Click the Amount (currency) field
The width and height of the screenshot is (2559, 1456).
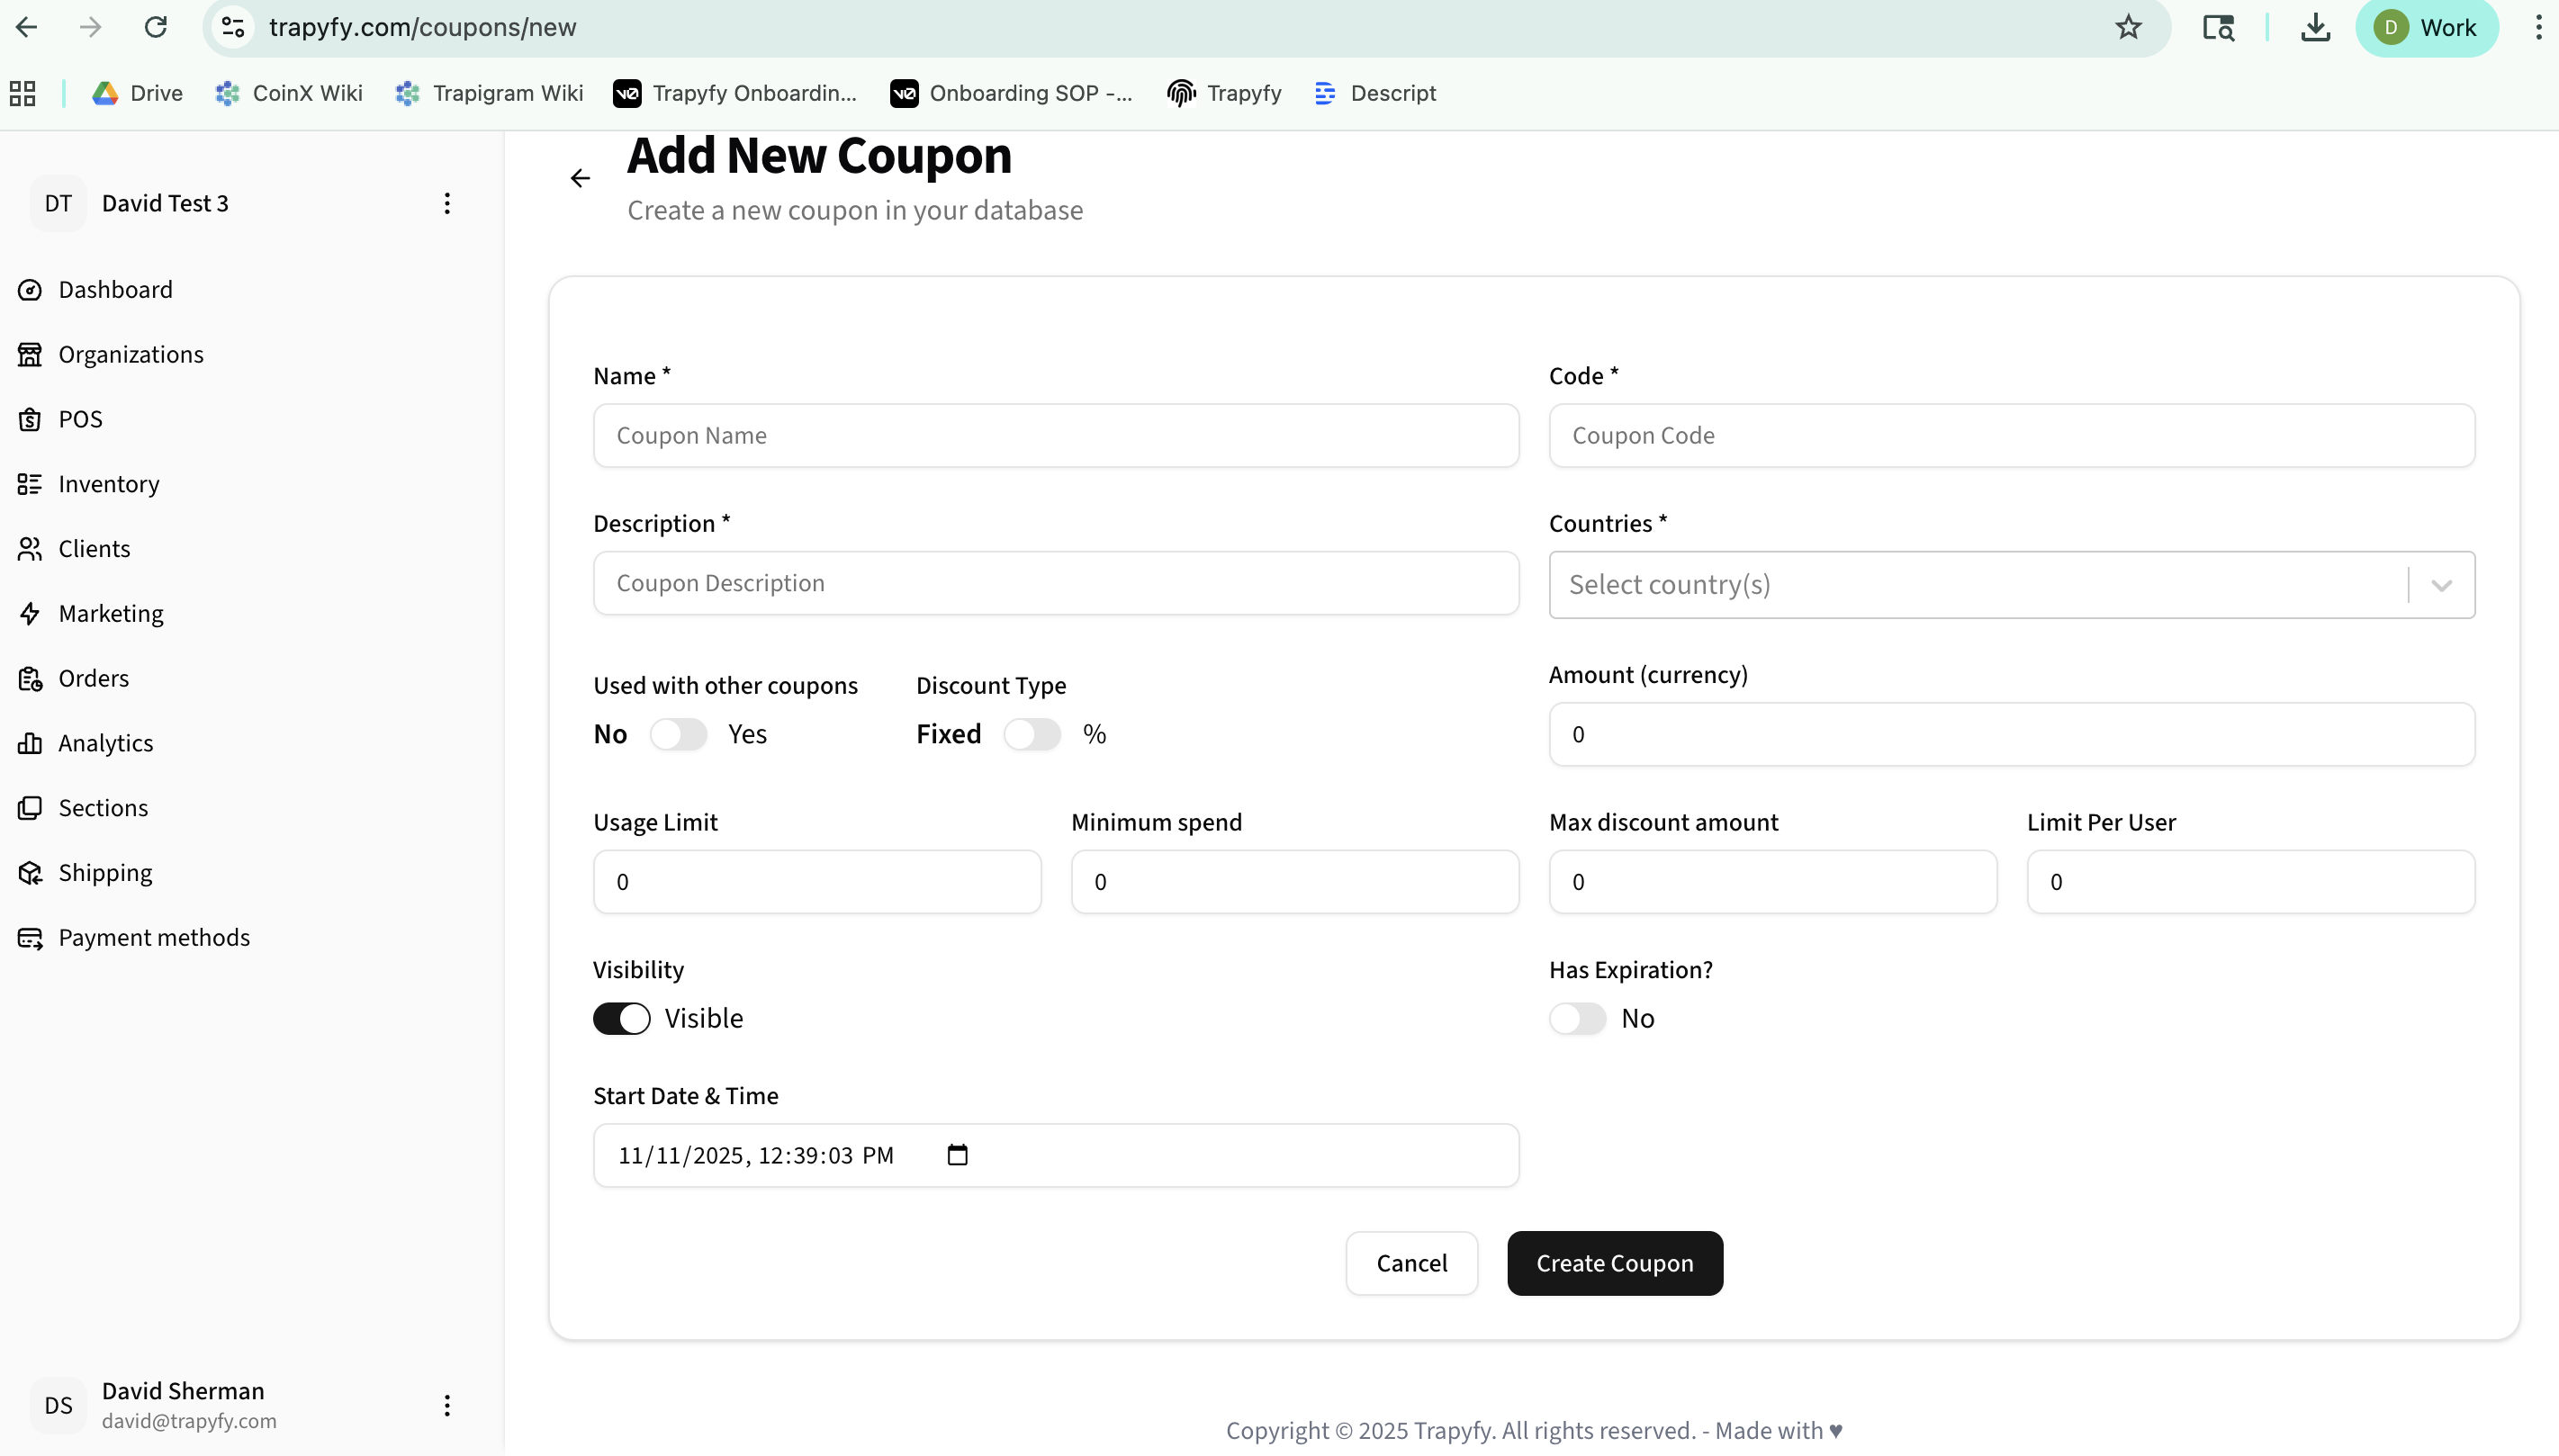(2012, 734)
